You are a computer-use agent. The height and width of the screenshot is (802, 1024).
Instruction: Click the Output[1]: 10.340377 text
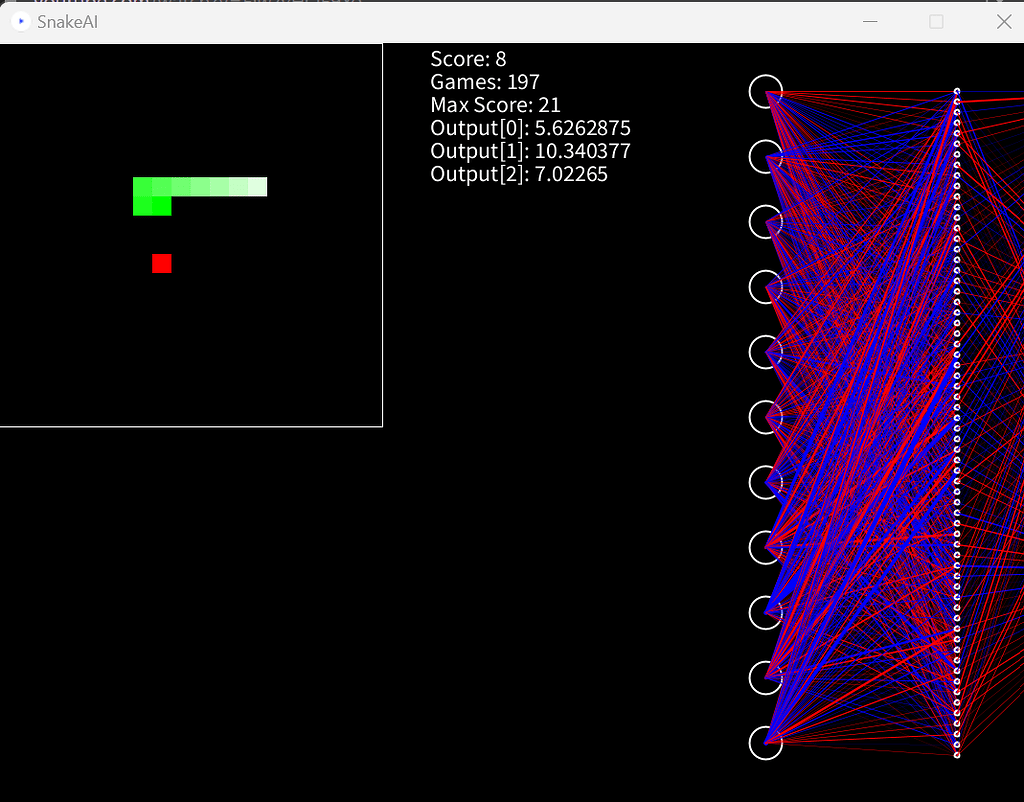point(531,151)
